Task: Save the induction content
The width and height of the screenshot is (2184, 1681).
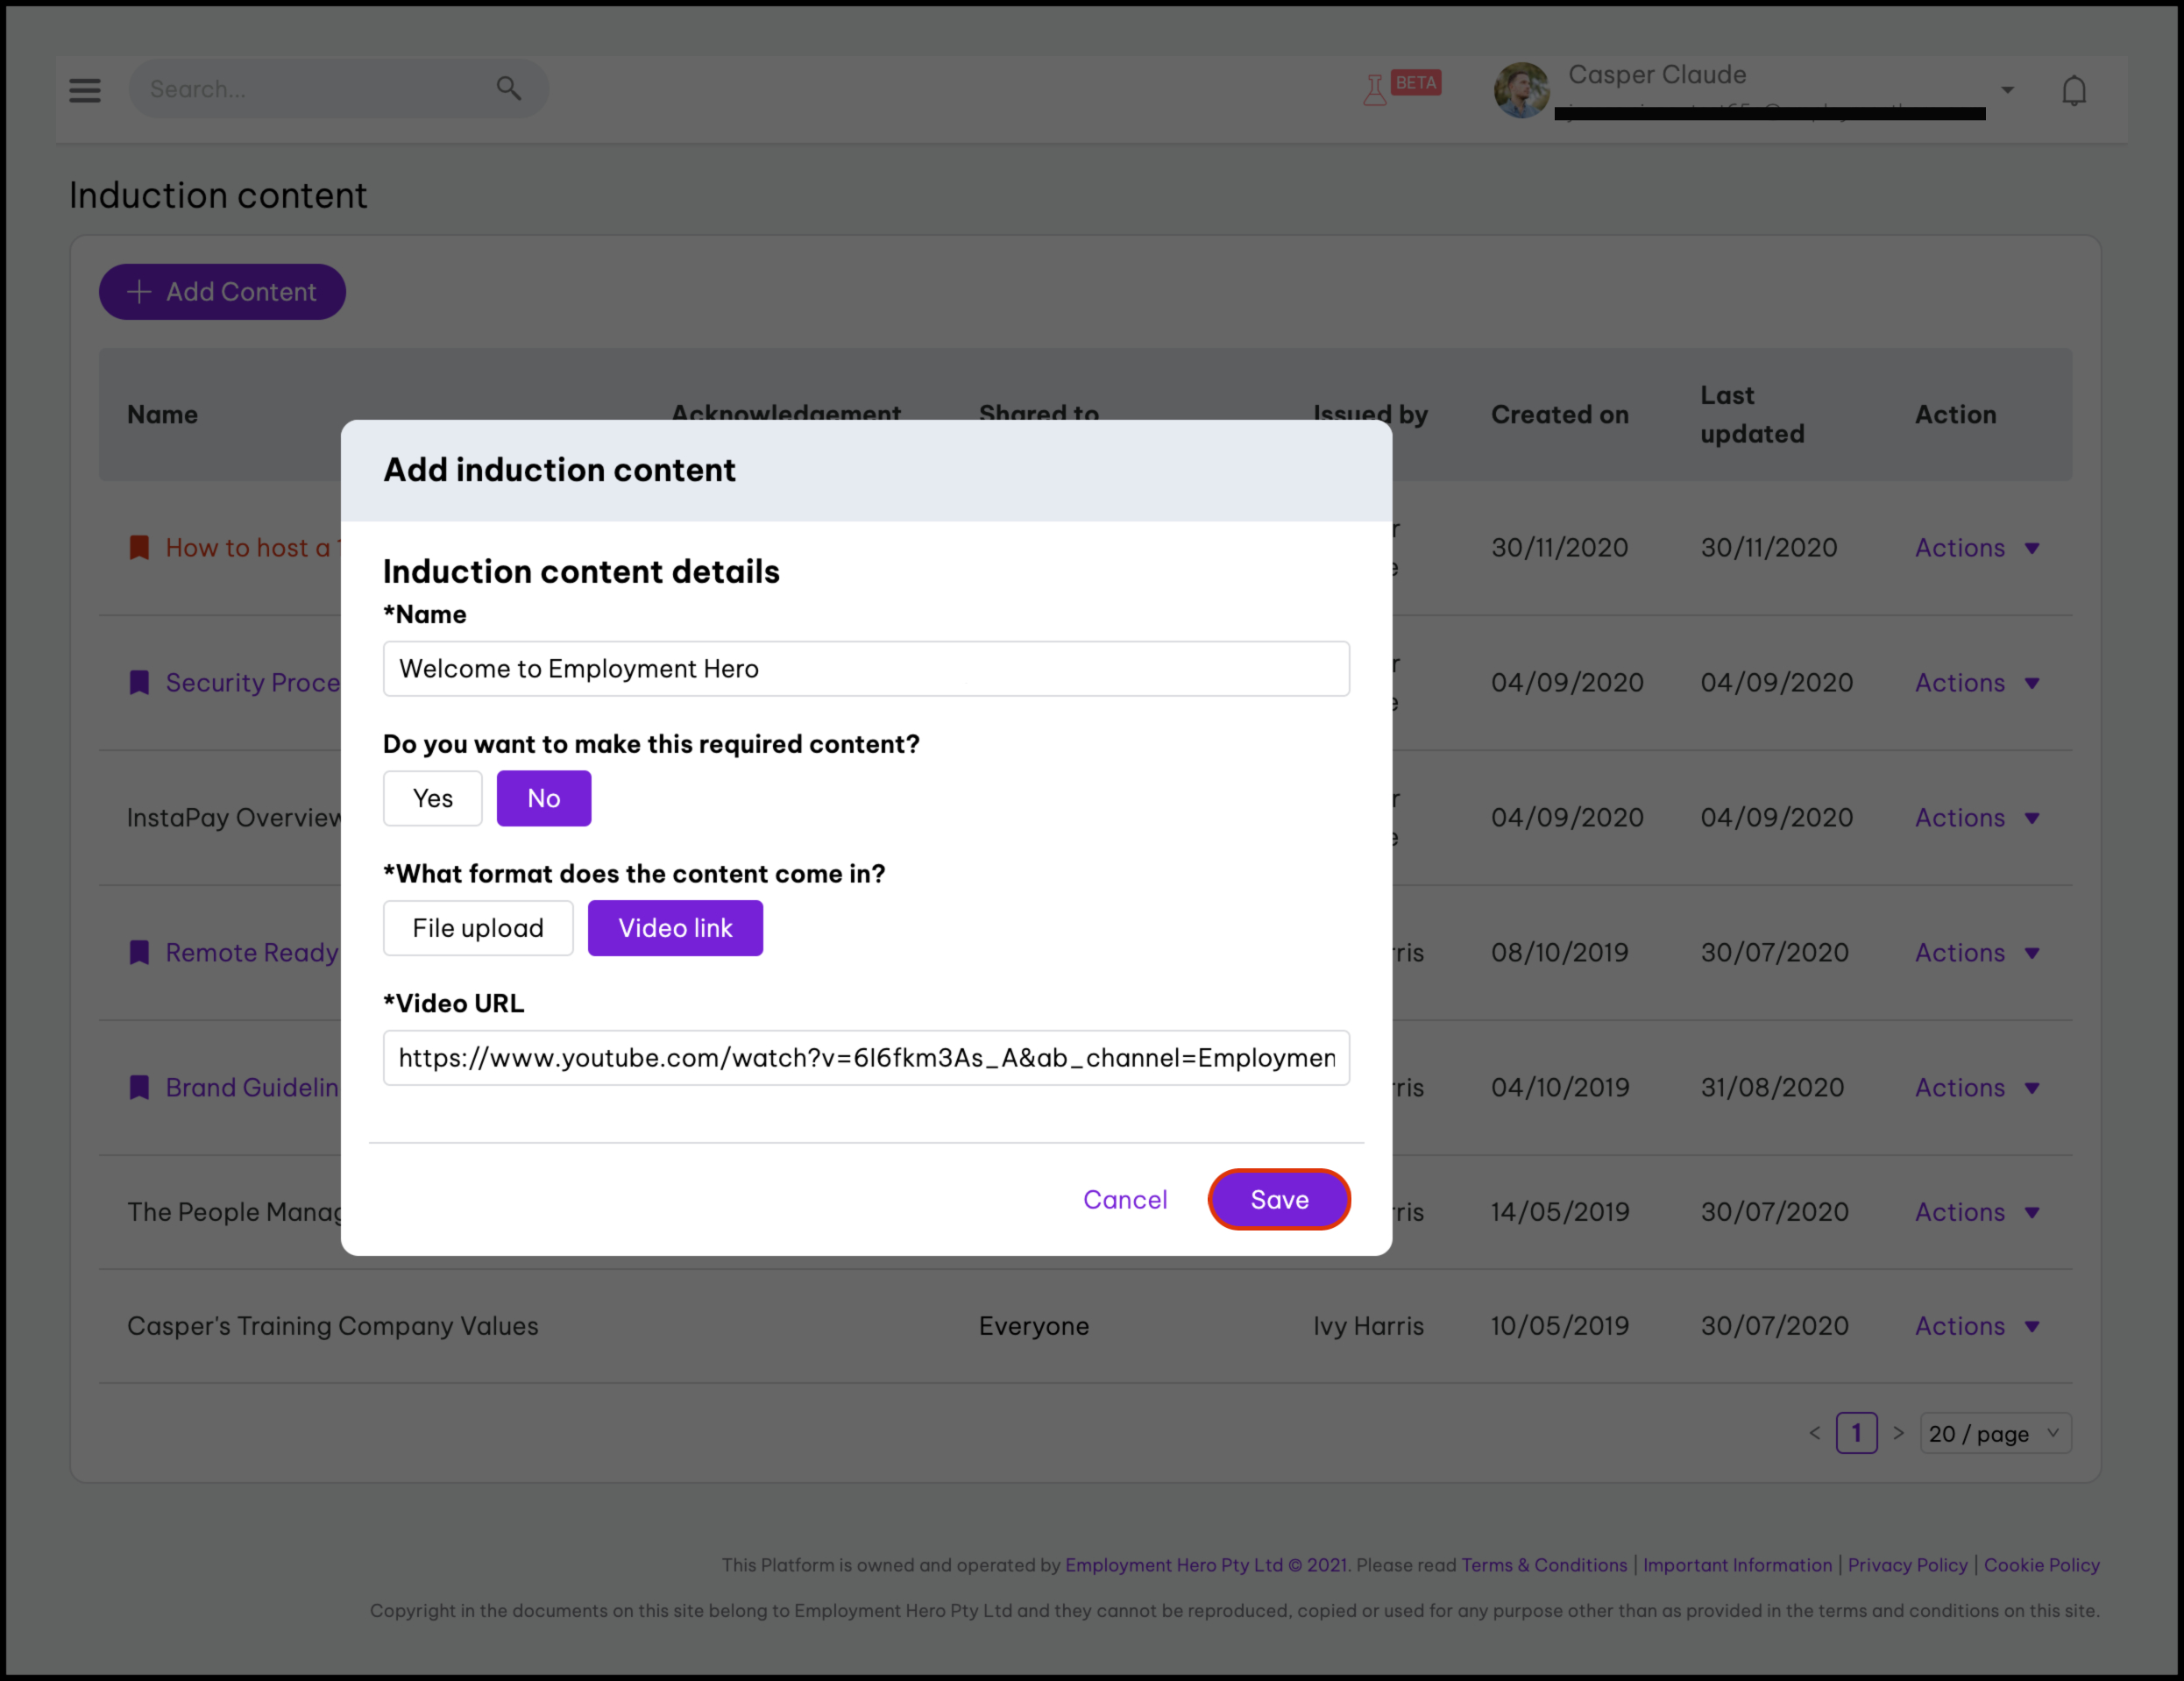Action: point(1279,1199)
